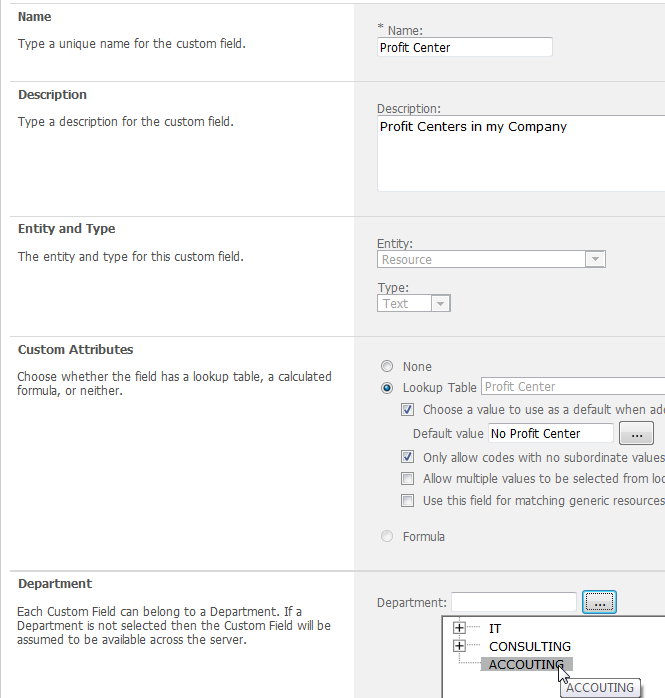Select the None radio button

pos(387,367)
